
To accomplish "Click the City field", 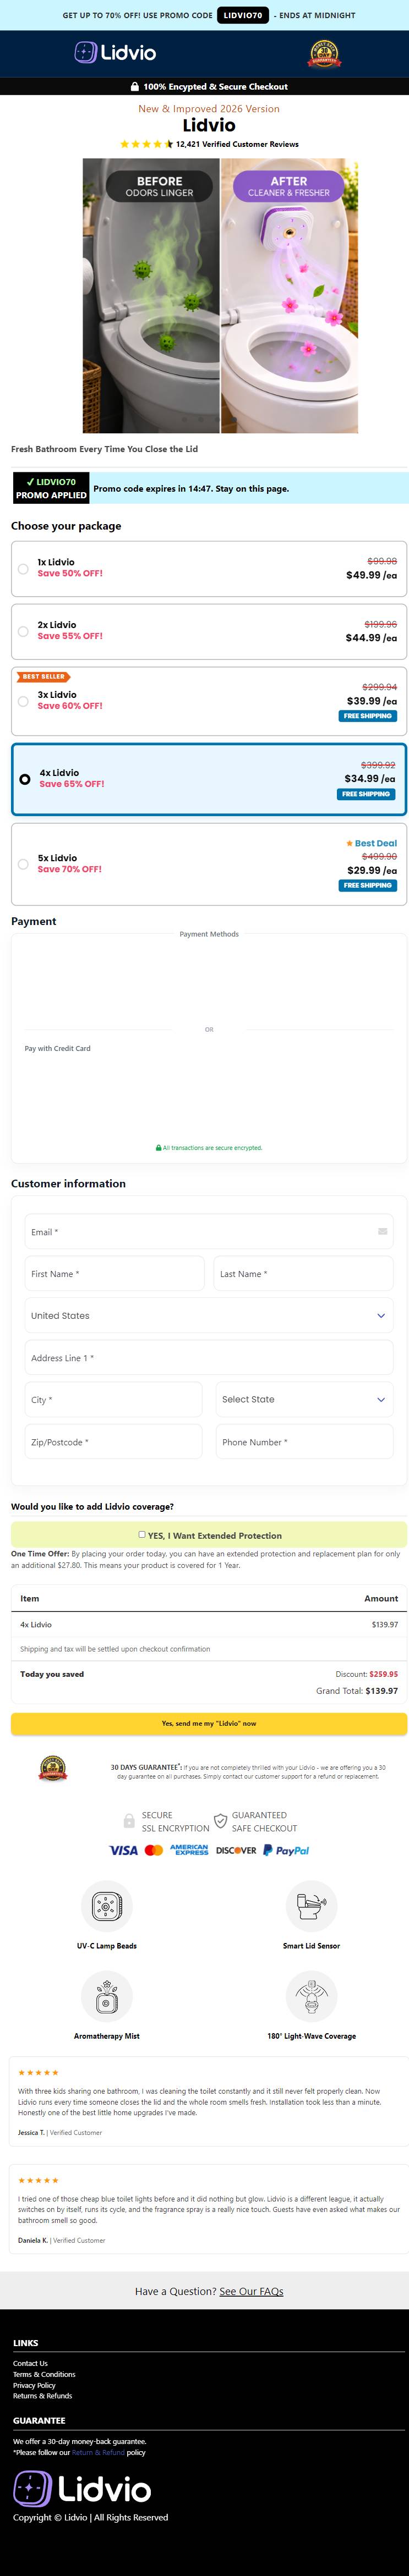I will point(113,1400).
